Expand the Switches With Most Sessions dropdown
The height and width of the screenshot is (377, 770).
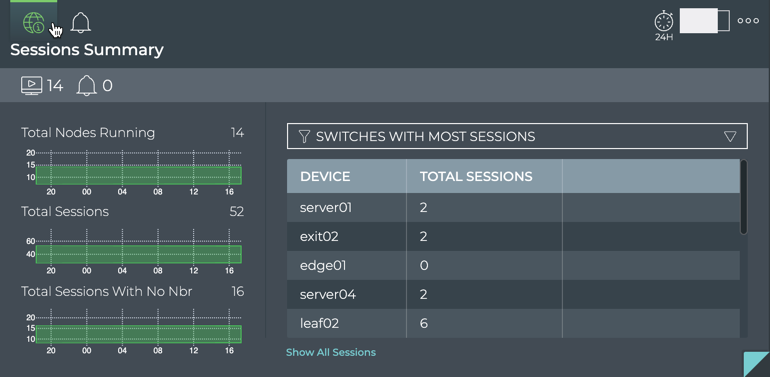click(517, 136)
